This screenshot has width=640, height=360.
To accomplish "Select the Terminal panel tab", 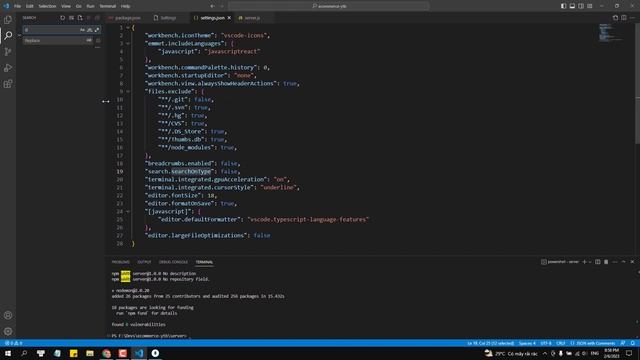I will (x=204, y=262).
